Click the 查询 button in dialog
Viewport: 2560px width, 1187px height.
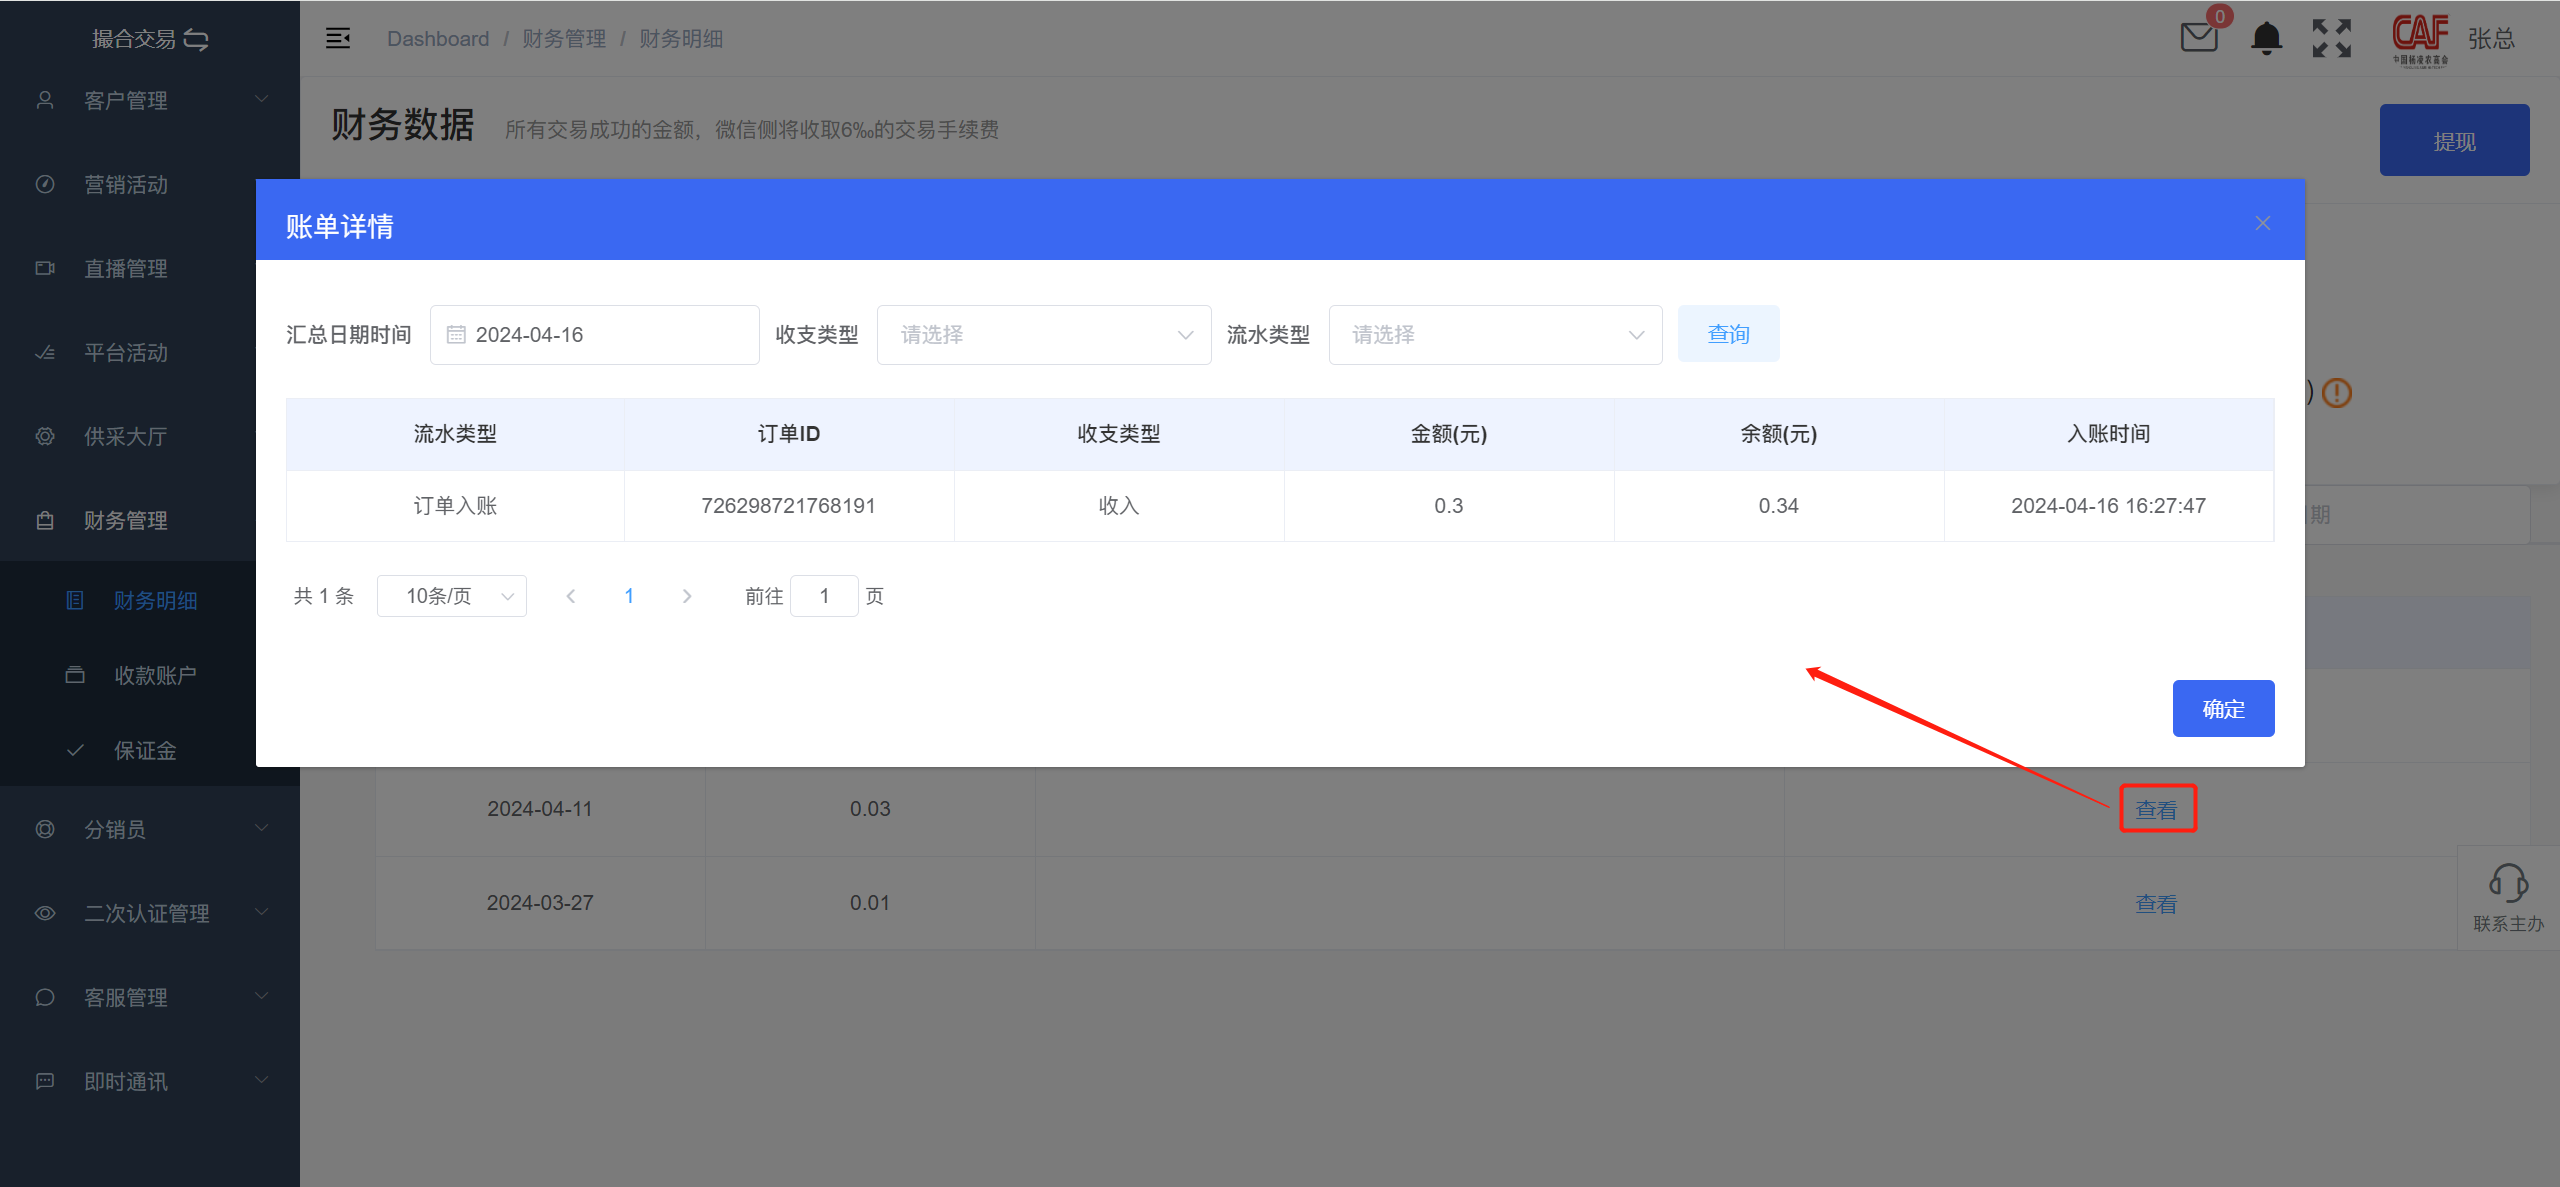coord(1728,334)
